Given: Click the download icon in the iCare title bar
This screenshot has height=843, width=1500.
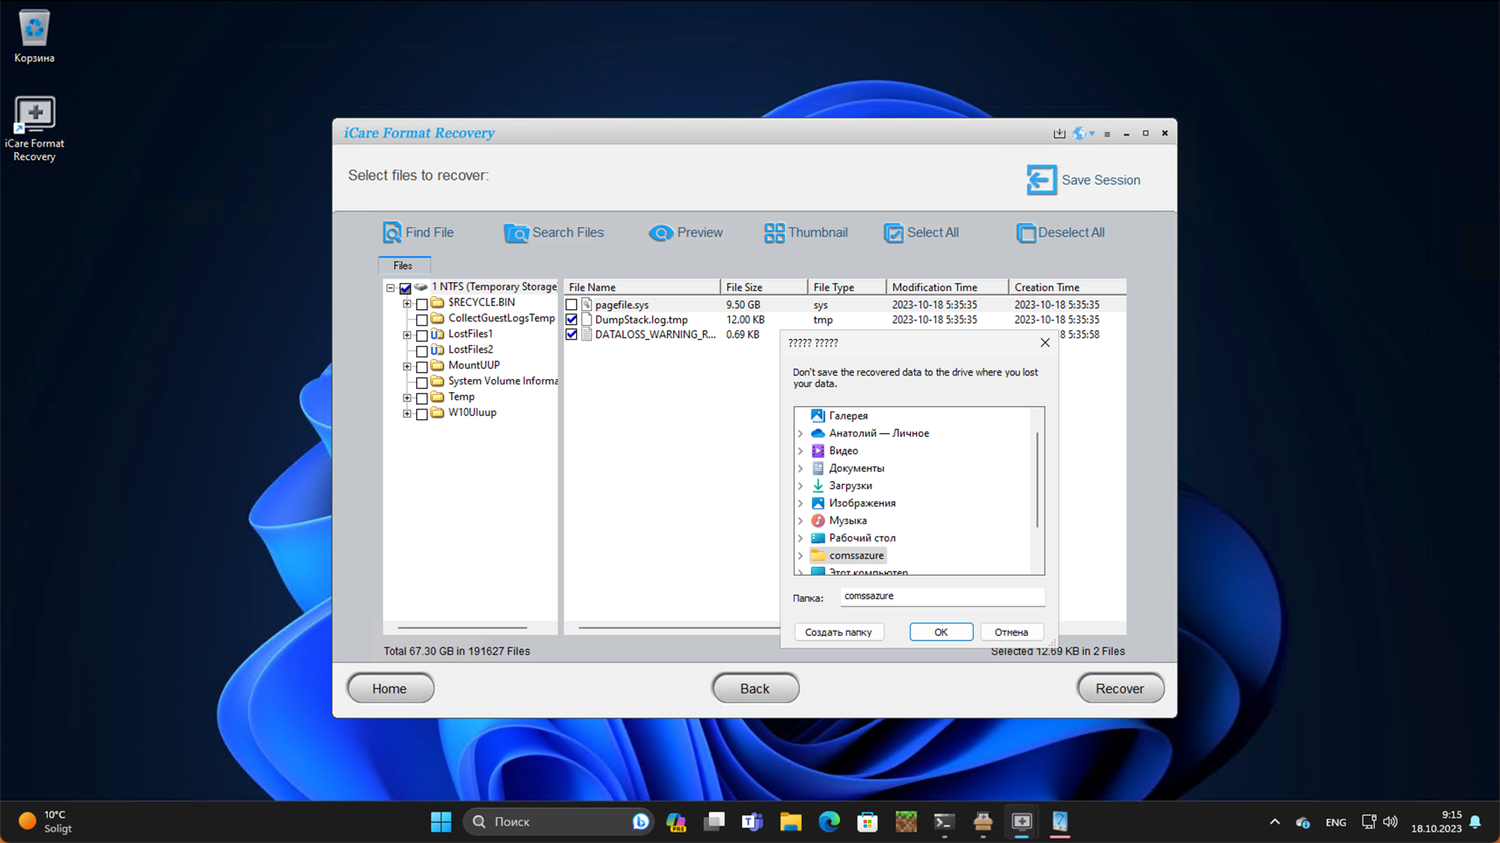Looking at the screenshot, I should (x=1059, y=133).
